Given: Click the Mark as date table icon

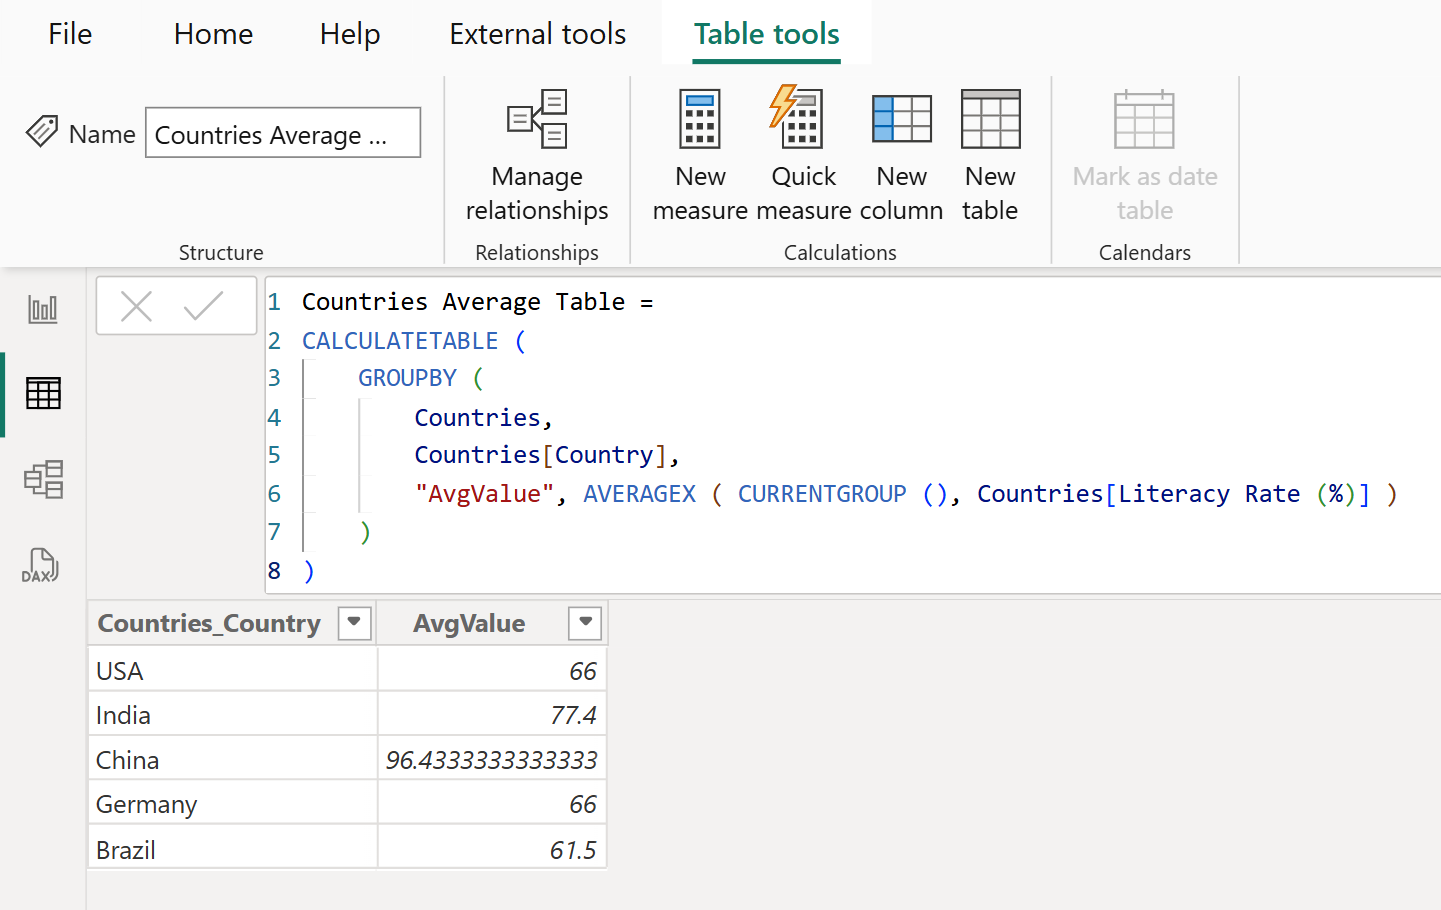Looking at the screenshot, I should pos(1144,155).
